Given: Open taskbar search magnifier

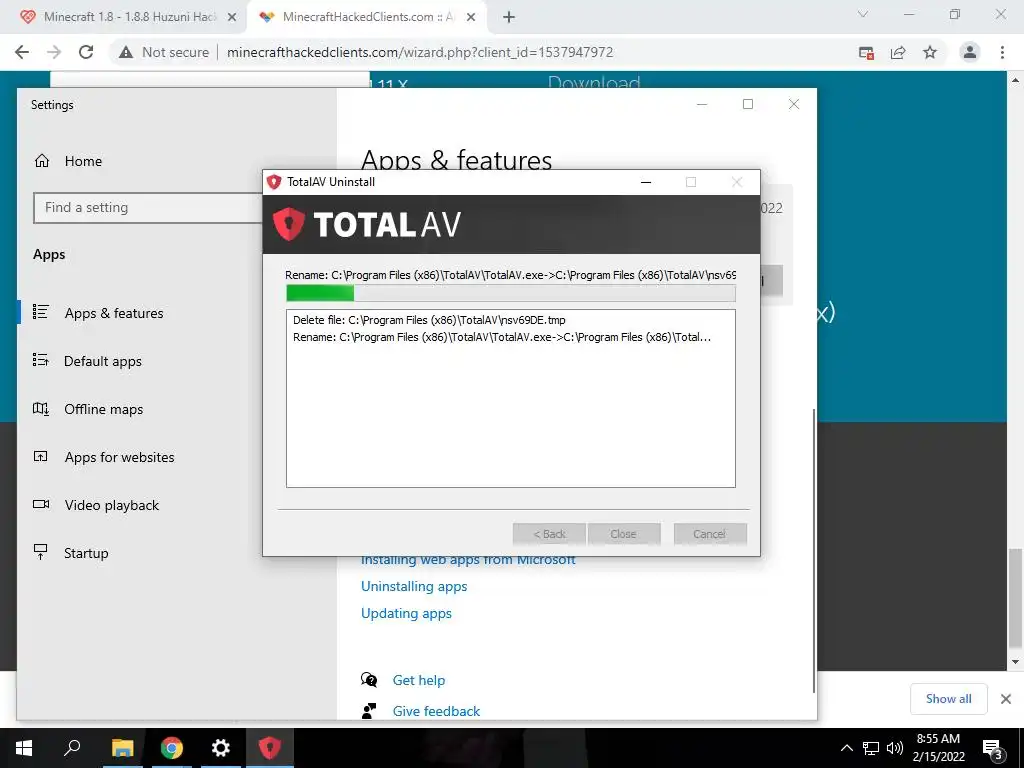Looking at the screenshot, I should pyautogui.click(x=72, y=748).
